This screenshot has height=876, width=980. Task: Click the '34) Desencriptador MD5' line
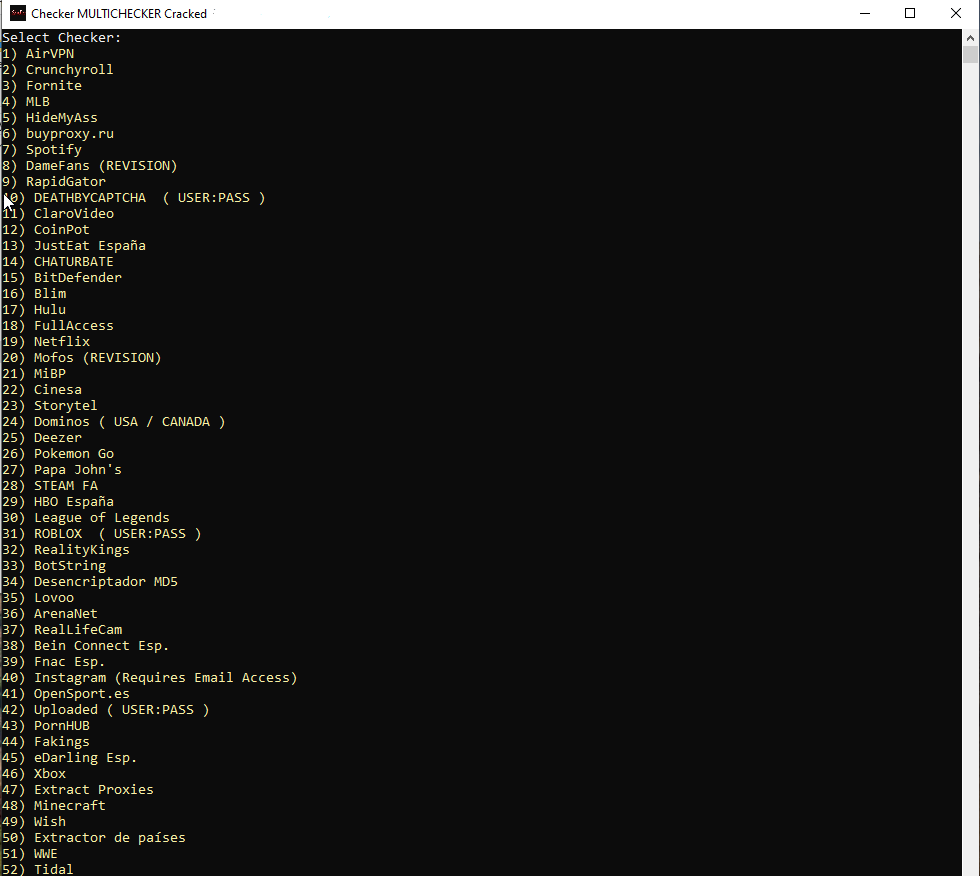click(x=90, y=582)
